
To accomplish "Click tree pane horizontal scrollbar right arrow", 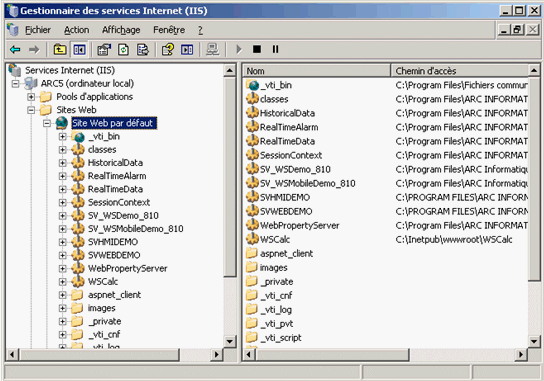I will coord(217,354).
